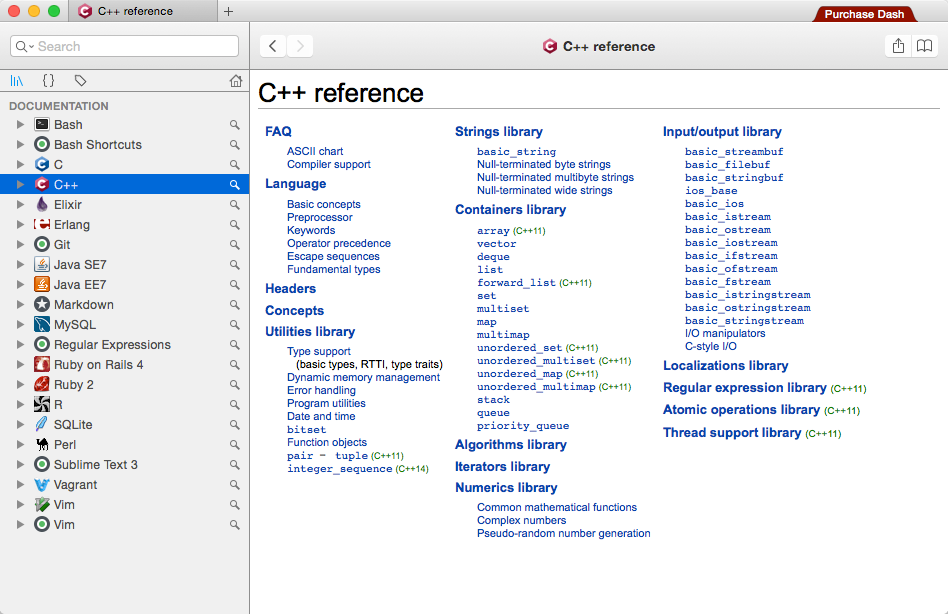The height and width of the screenshot is (614, 948).
Task: Open the bookmarks book icon
Action: click(924, 46)
